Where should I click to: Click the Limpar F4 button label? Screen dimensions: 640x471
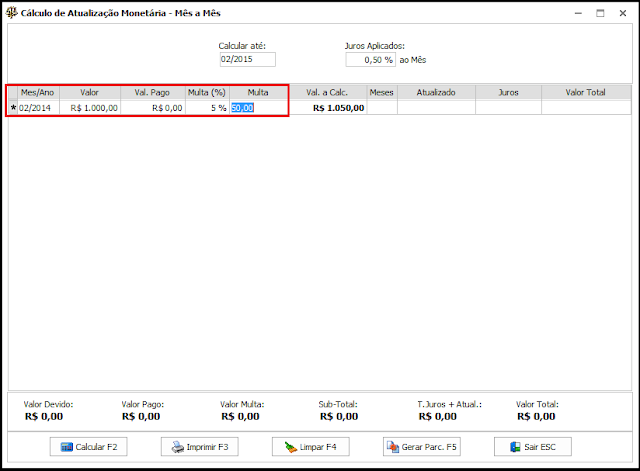[318, 447]
